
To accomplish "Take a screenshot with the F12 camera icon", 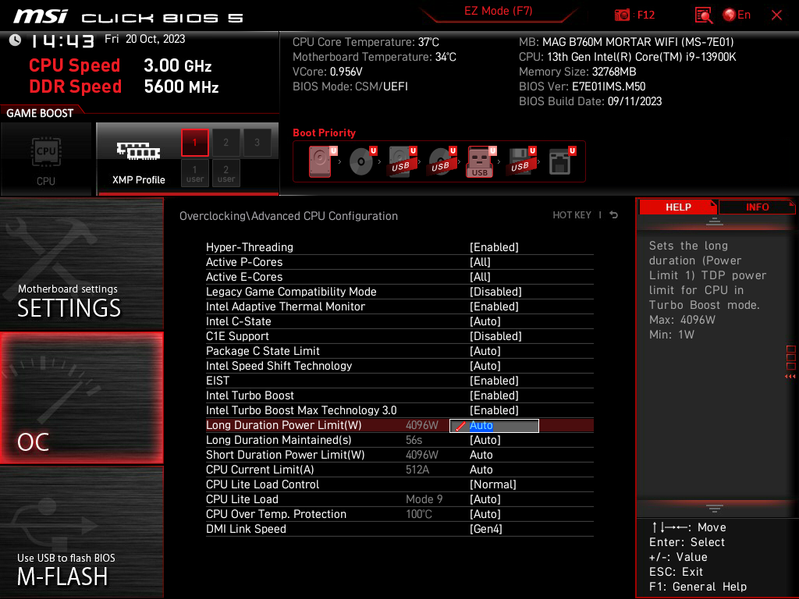I will point(622,15).
